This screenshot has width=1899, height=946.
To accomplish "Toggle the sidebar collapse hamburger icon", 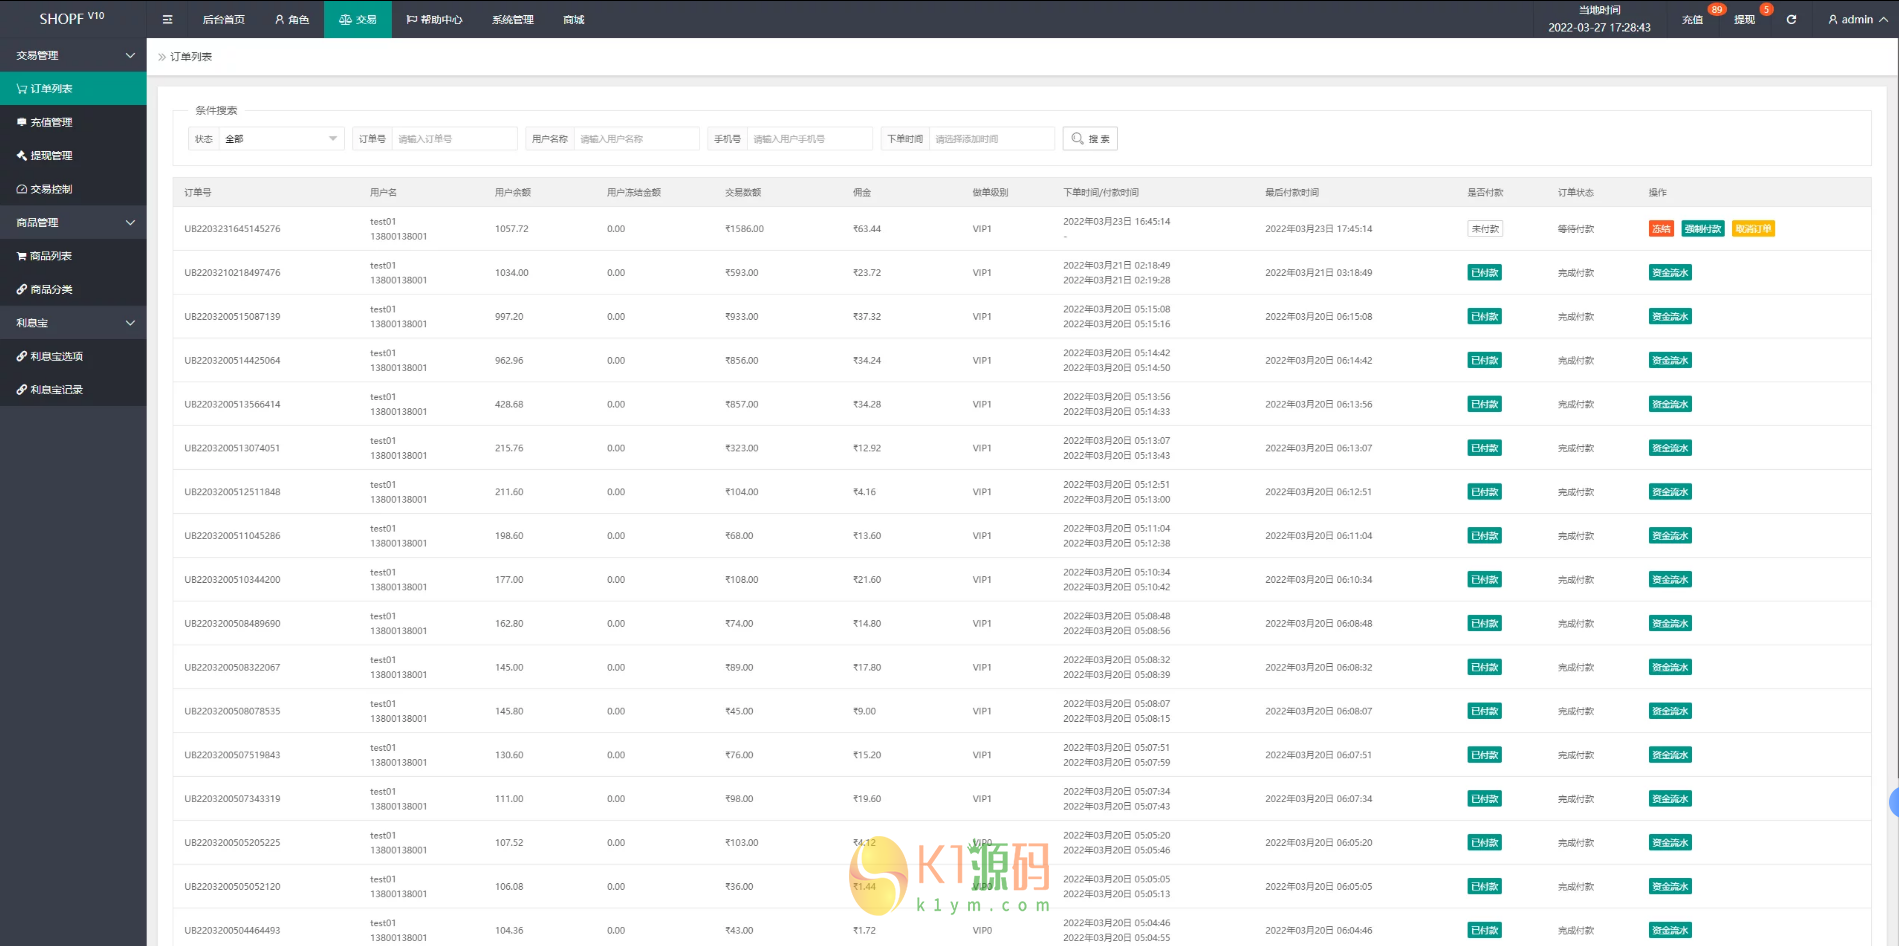I will pos(167,19).
